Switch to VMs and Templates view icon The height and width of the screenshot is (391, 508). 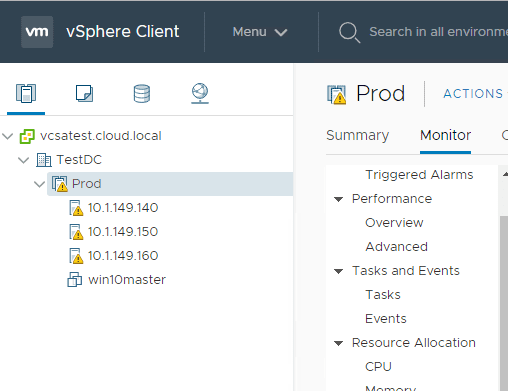[x=84, y=93]
